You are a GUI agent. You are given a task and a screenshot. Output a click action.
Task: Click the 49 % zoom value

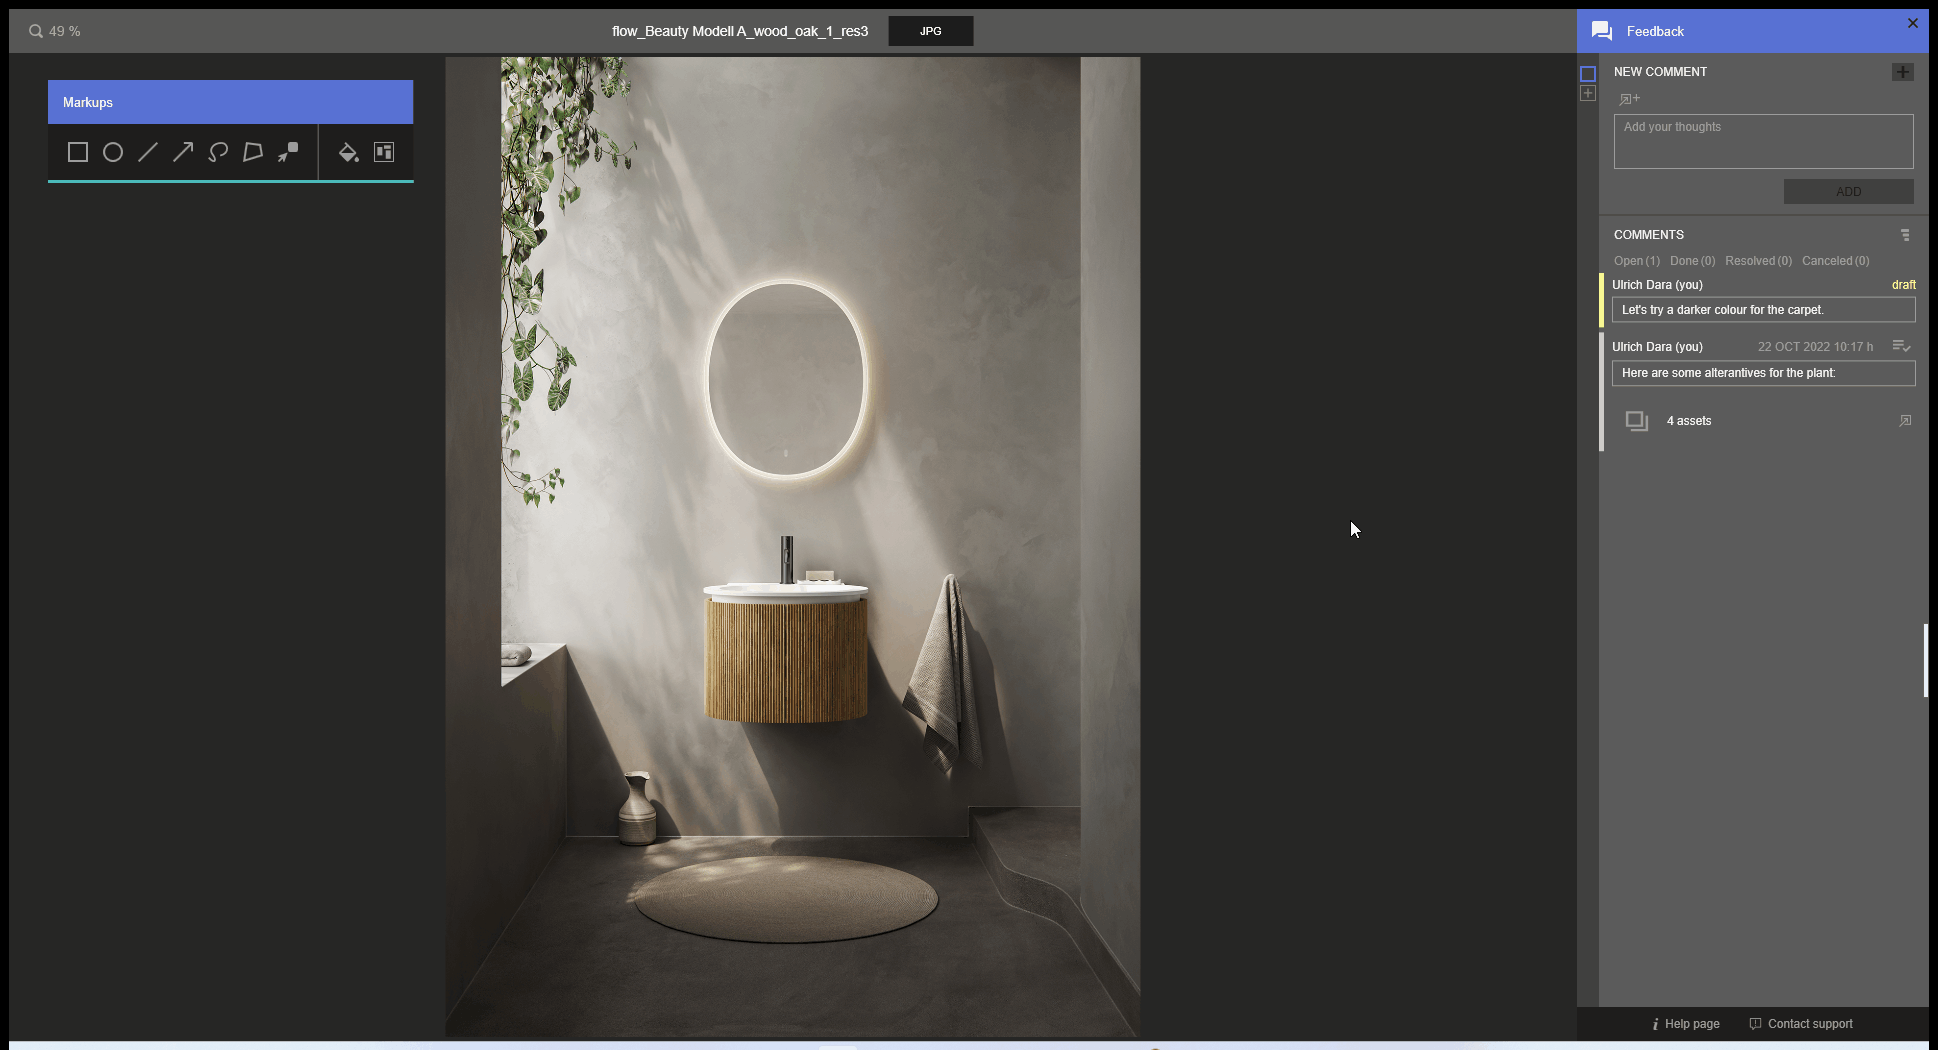[x=65, y=31]
